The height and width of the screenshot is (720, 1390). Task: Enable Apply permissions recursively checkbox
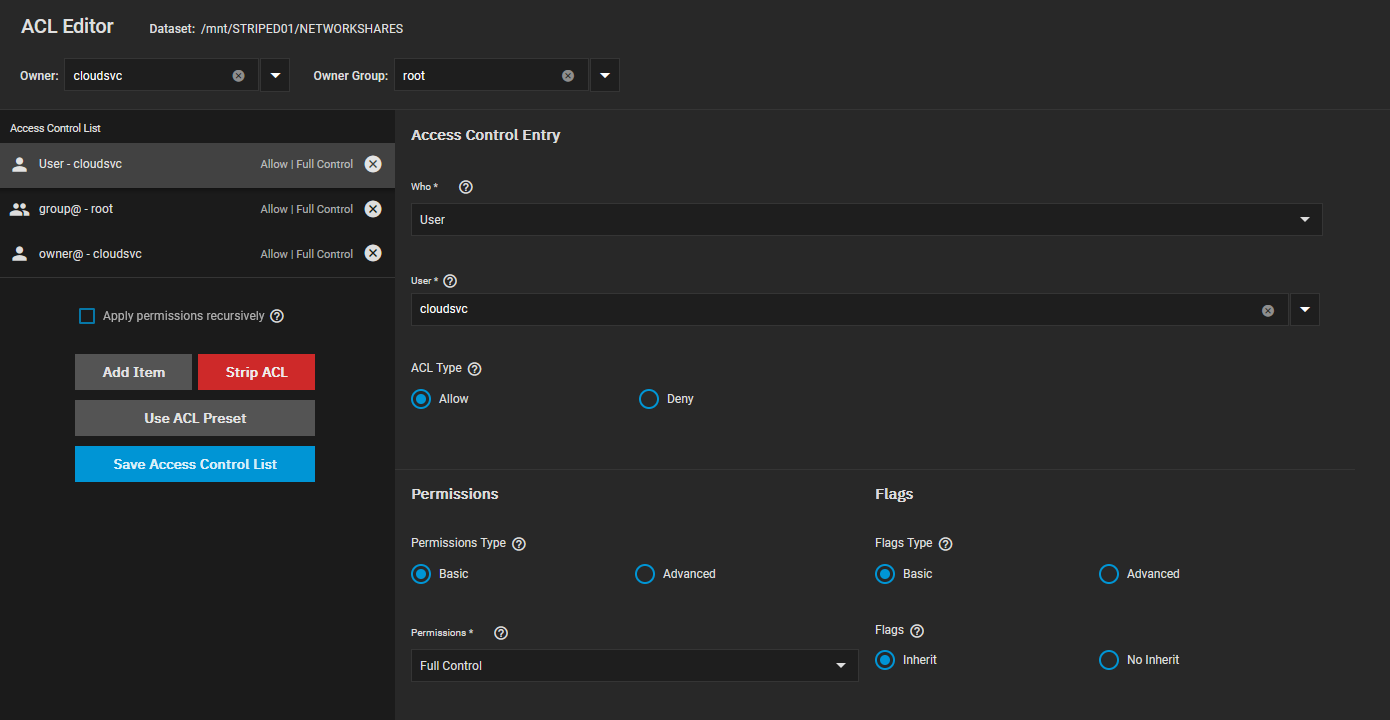pyautogui.click(x=87, y=316)
